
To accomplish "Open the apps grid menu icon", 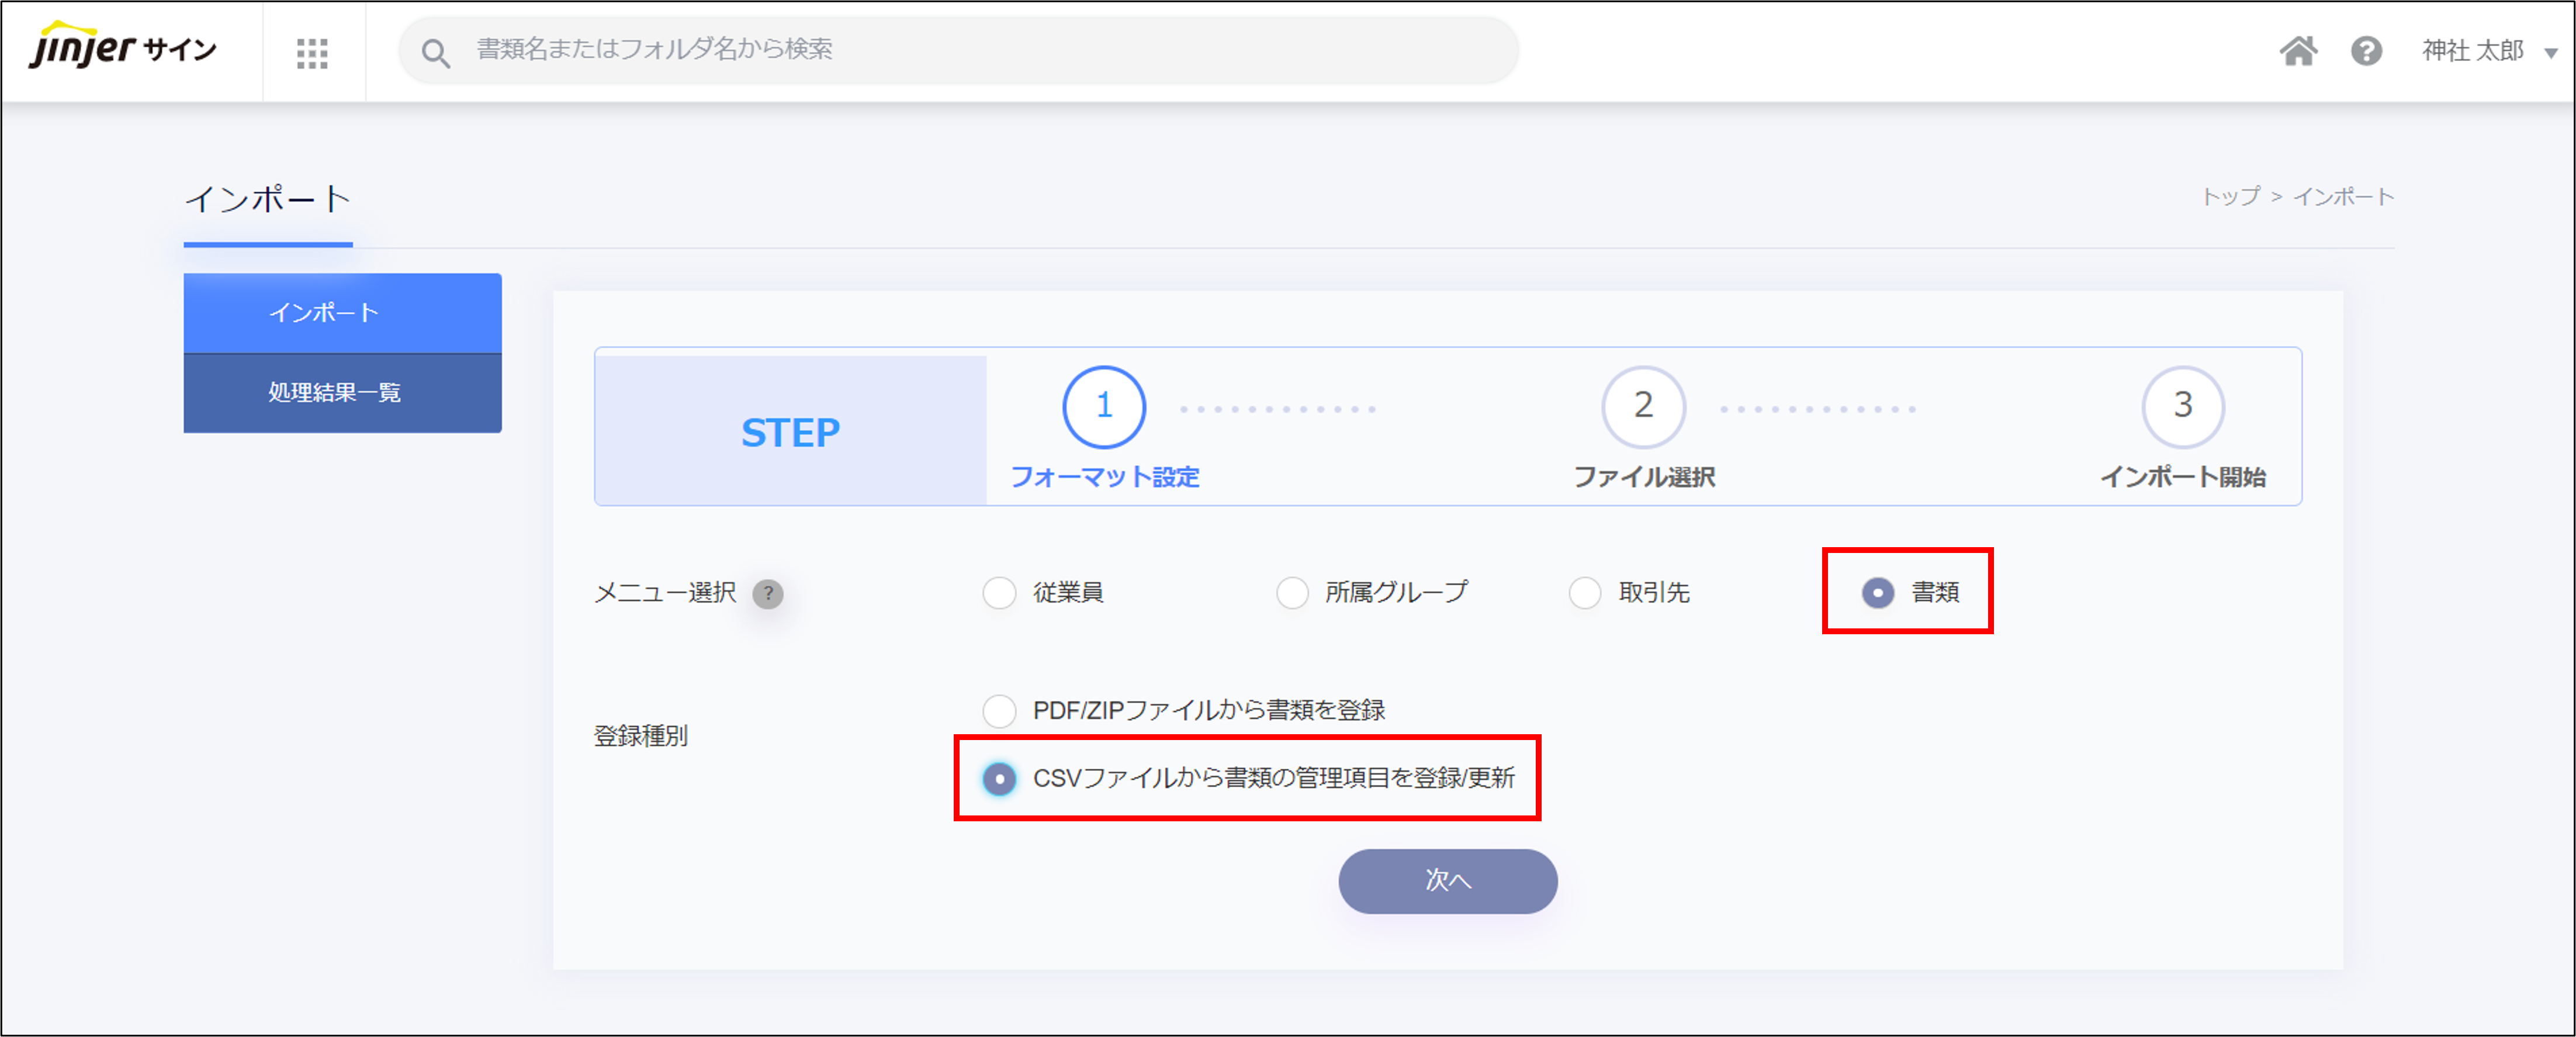I will (312, 53).
